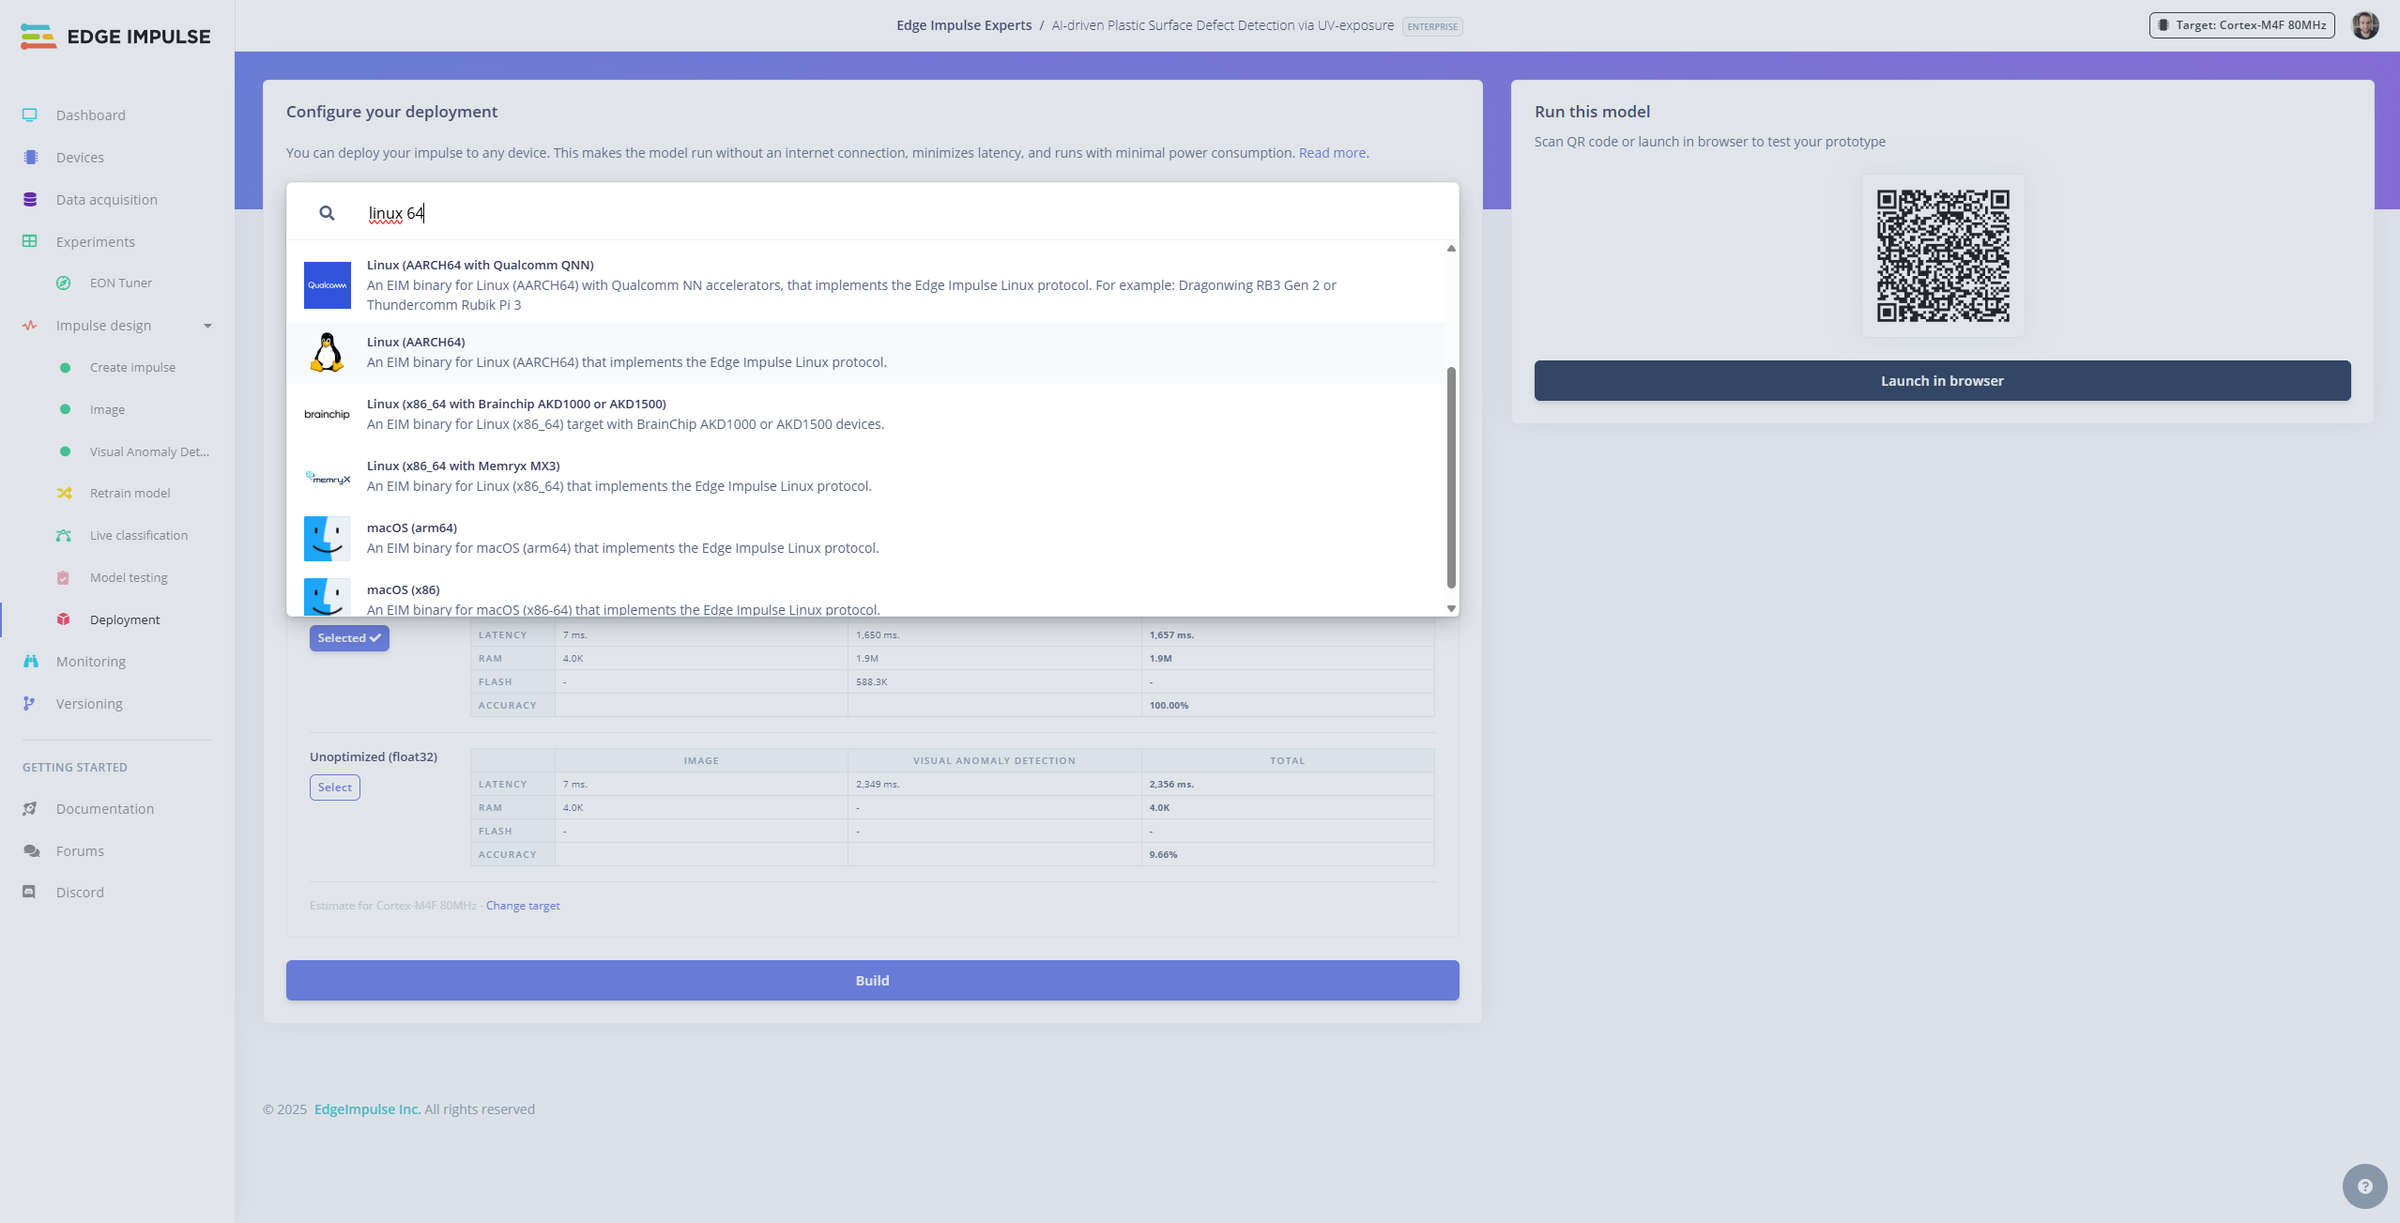Go to Create impulse step

132,367
